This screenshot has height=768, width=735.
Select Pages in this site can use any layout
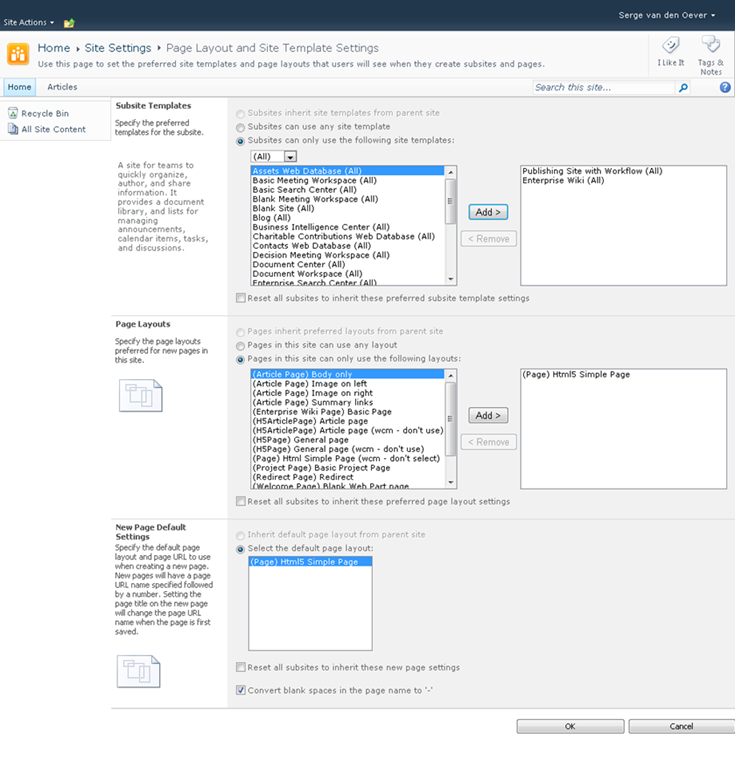click(240, 346)
